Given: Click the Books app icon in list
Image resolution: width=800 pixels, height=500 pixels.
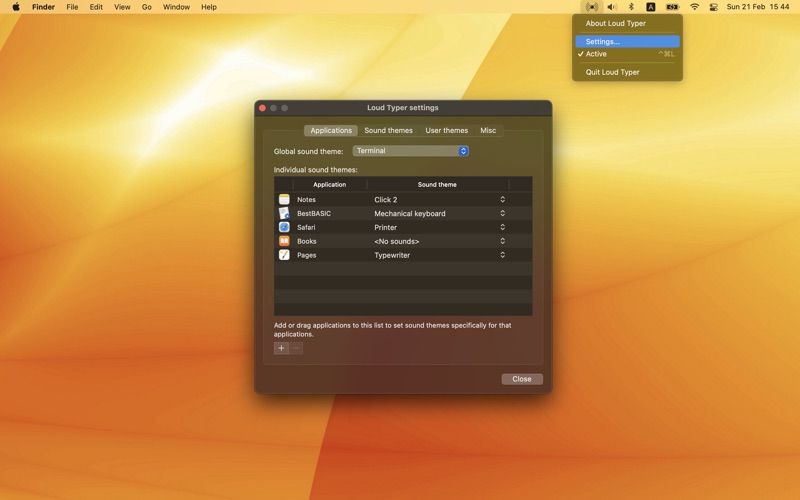Looking at the screenshot, I should 284,241.
